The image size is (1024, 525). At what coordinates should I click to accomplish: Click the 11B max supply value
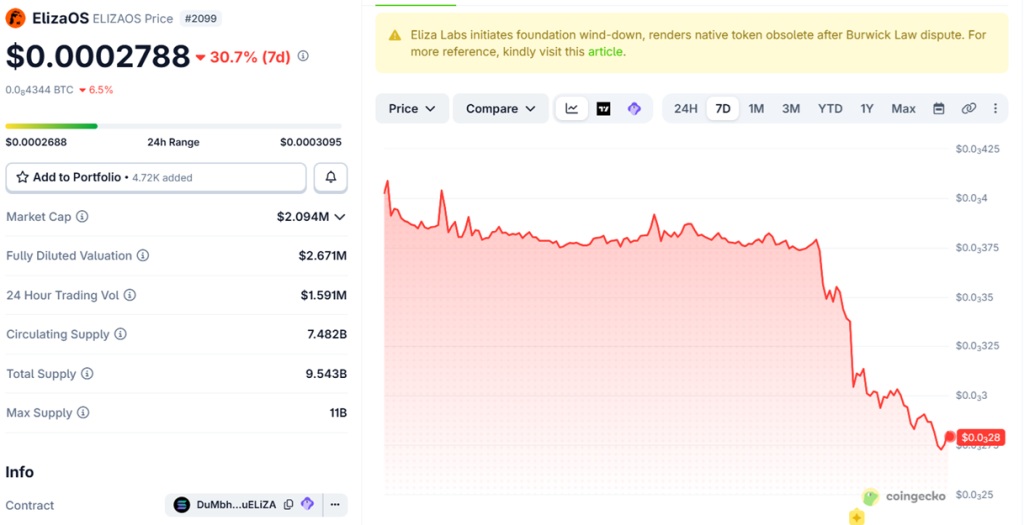338,413
